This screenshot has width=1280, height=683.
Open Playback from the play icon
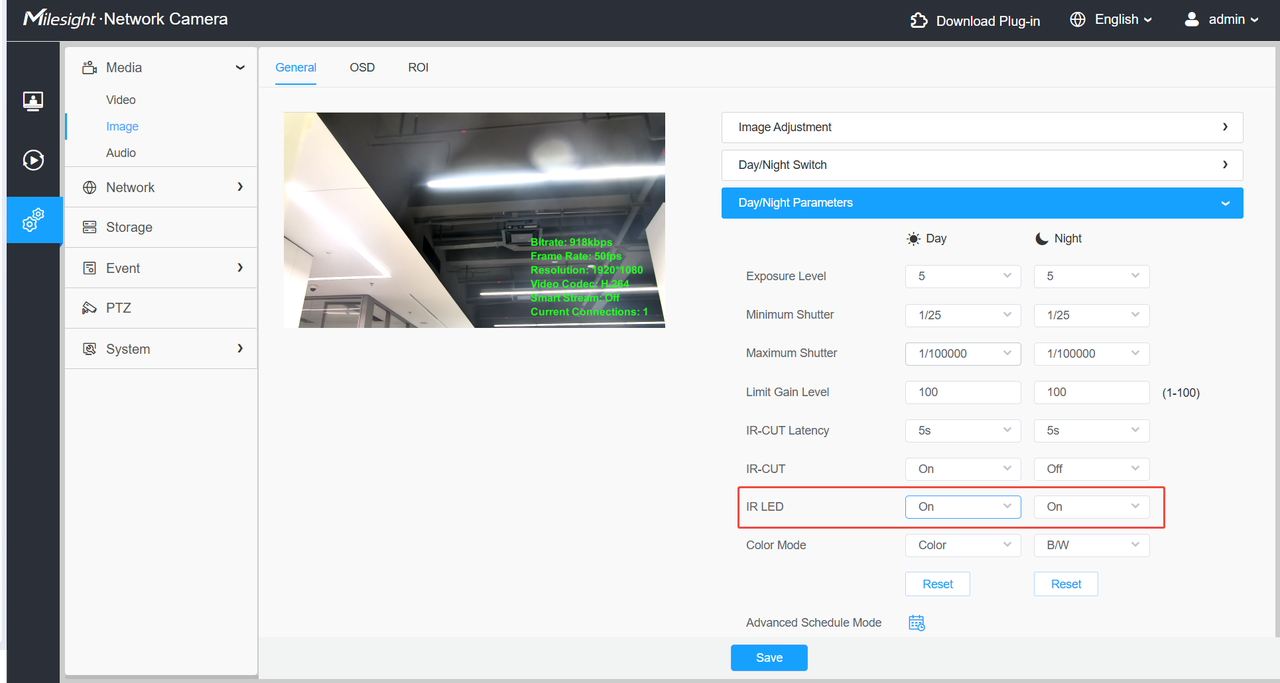pos(33,160)
